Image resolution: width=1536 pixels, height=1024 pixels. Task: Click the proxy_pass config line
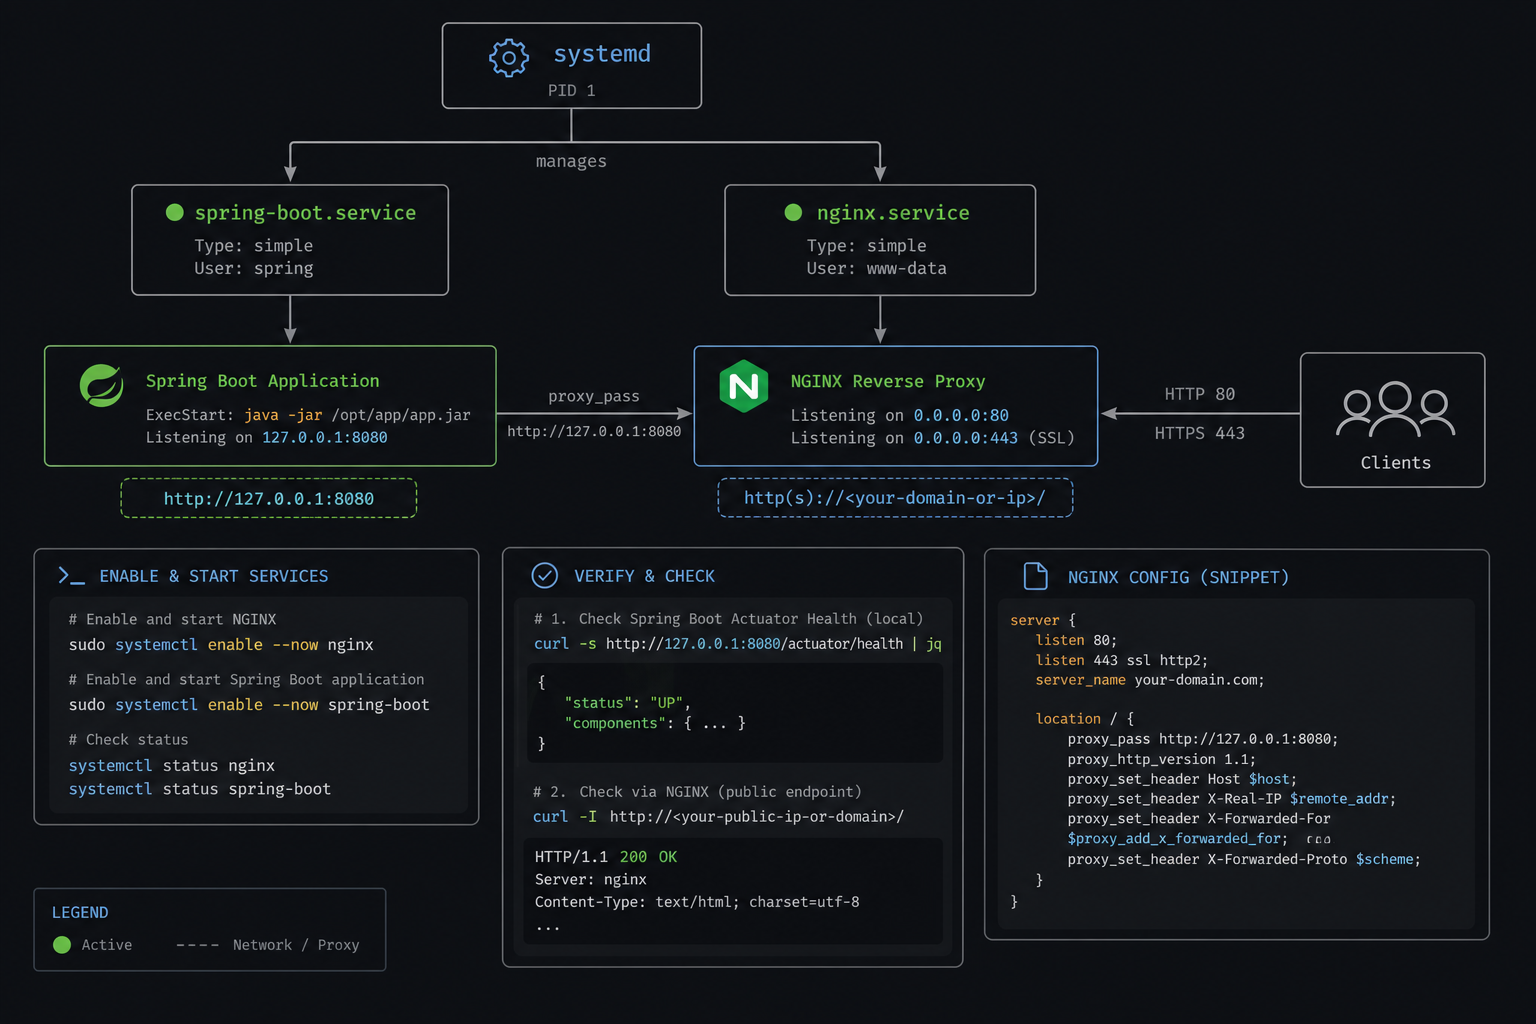1203,739
